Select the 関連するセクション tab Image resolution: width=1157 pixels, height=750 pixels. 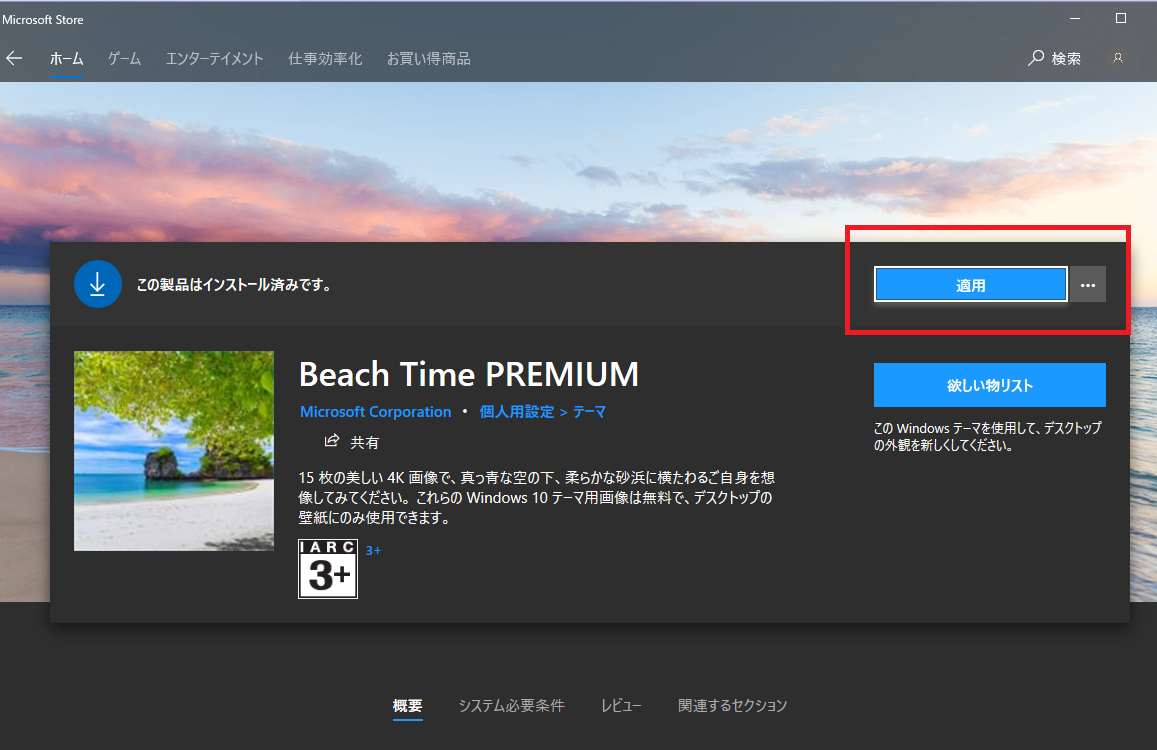(x=732, y=706)
